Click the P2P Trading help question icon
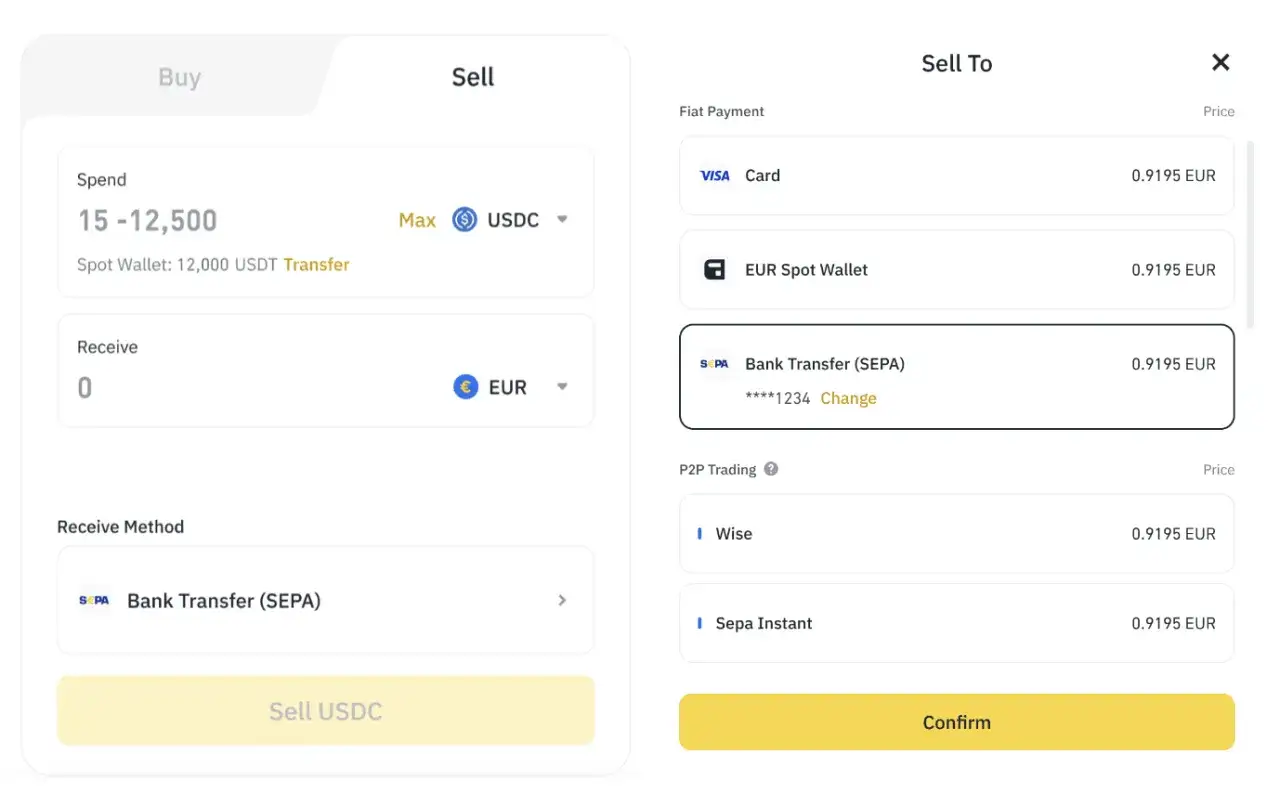1280x793 pixels. [771, 469]
